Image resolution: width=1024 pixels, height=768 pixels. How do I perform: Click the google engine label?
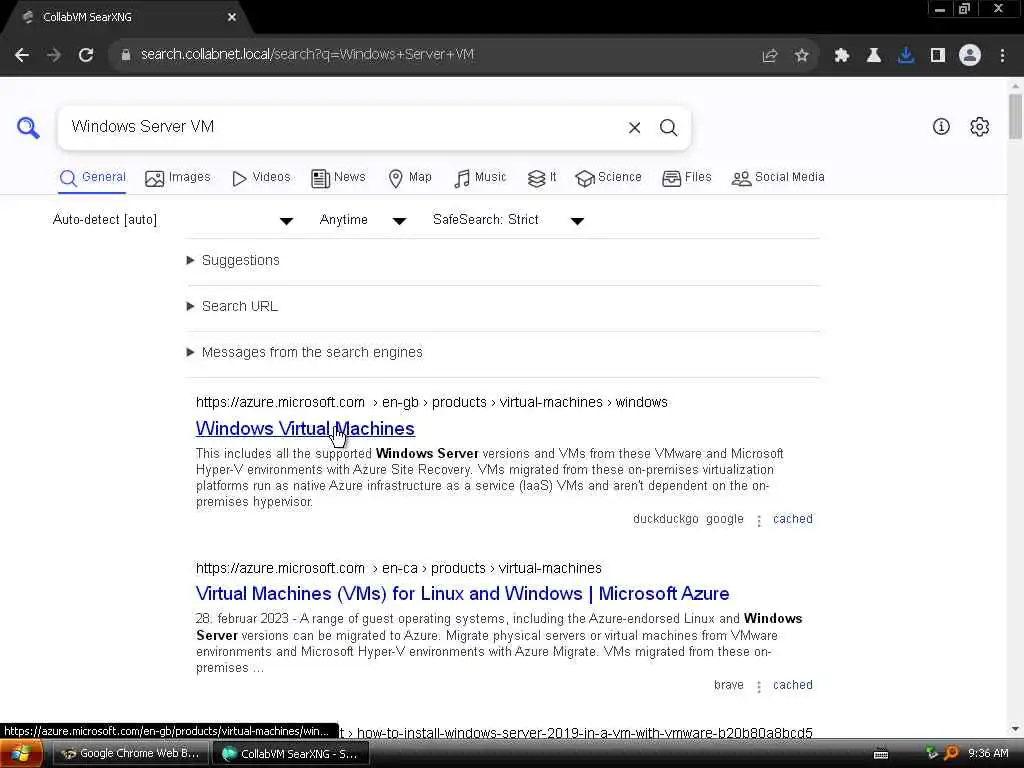[725, 519]
